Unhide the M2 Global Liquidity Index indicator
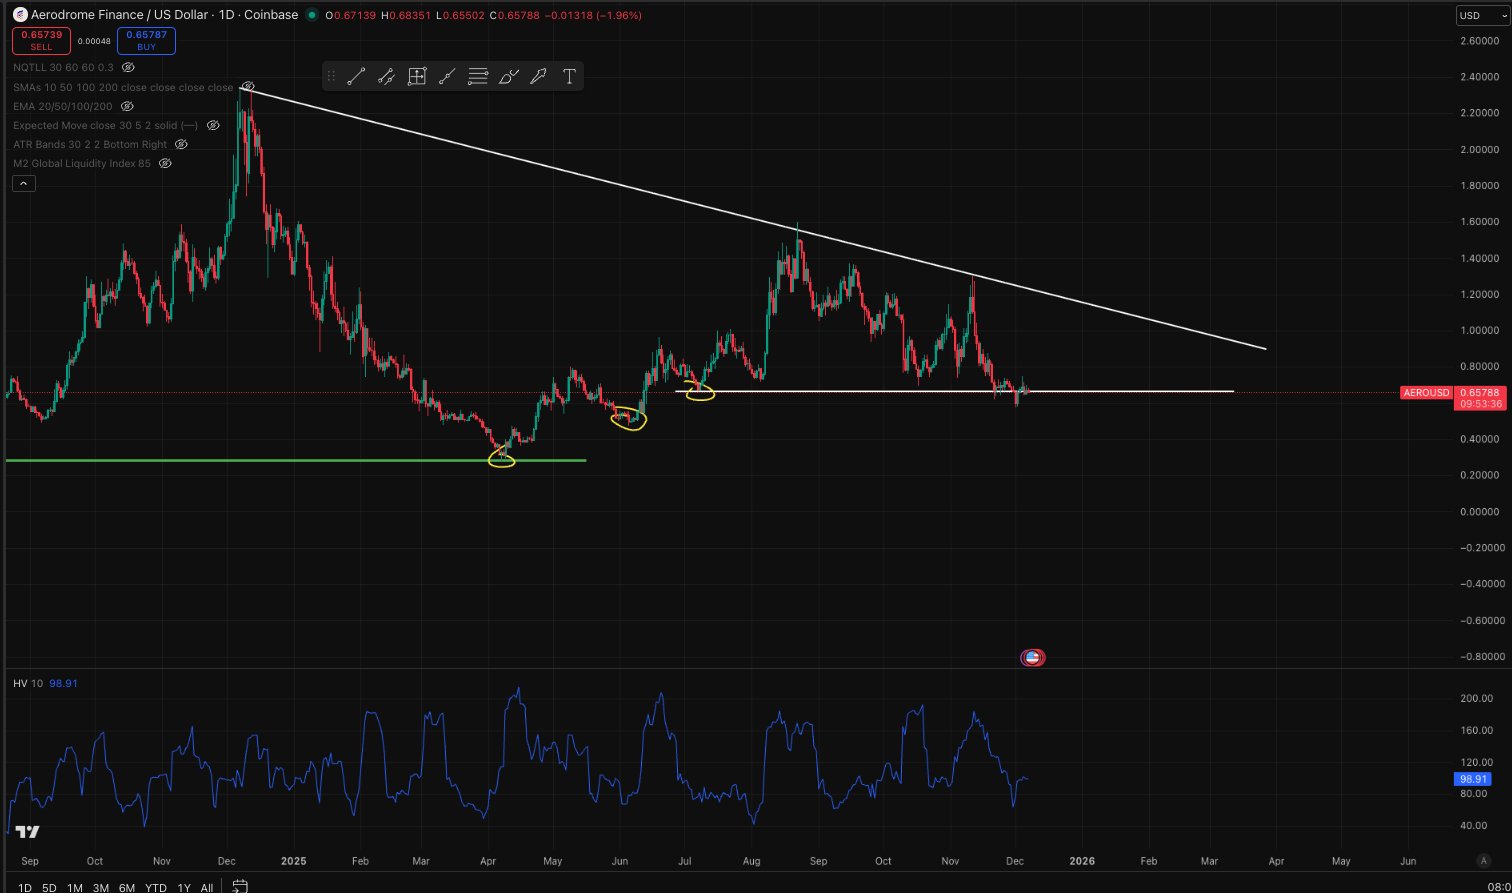The image size is (1512, 893). (x=165, y=163)
